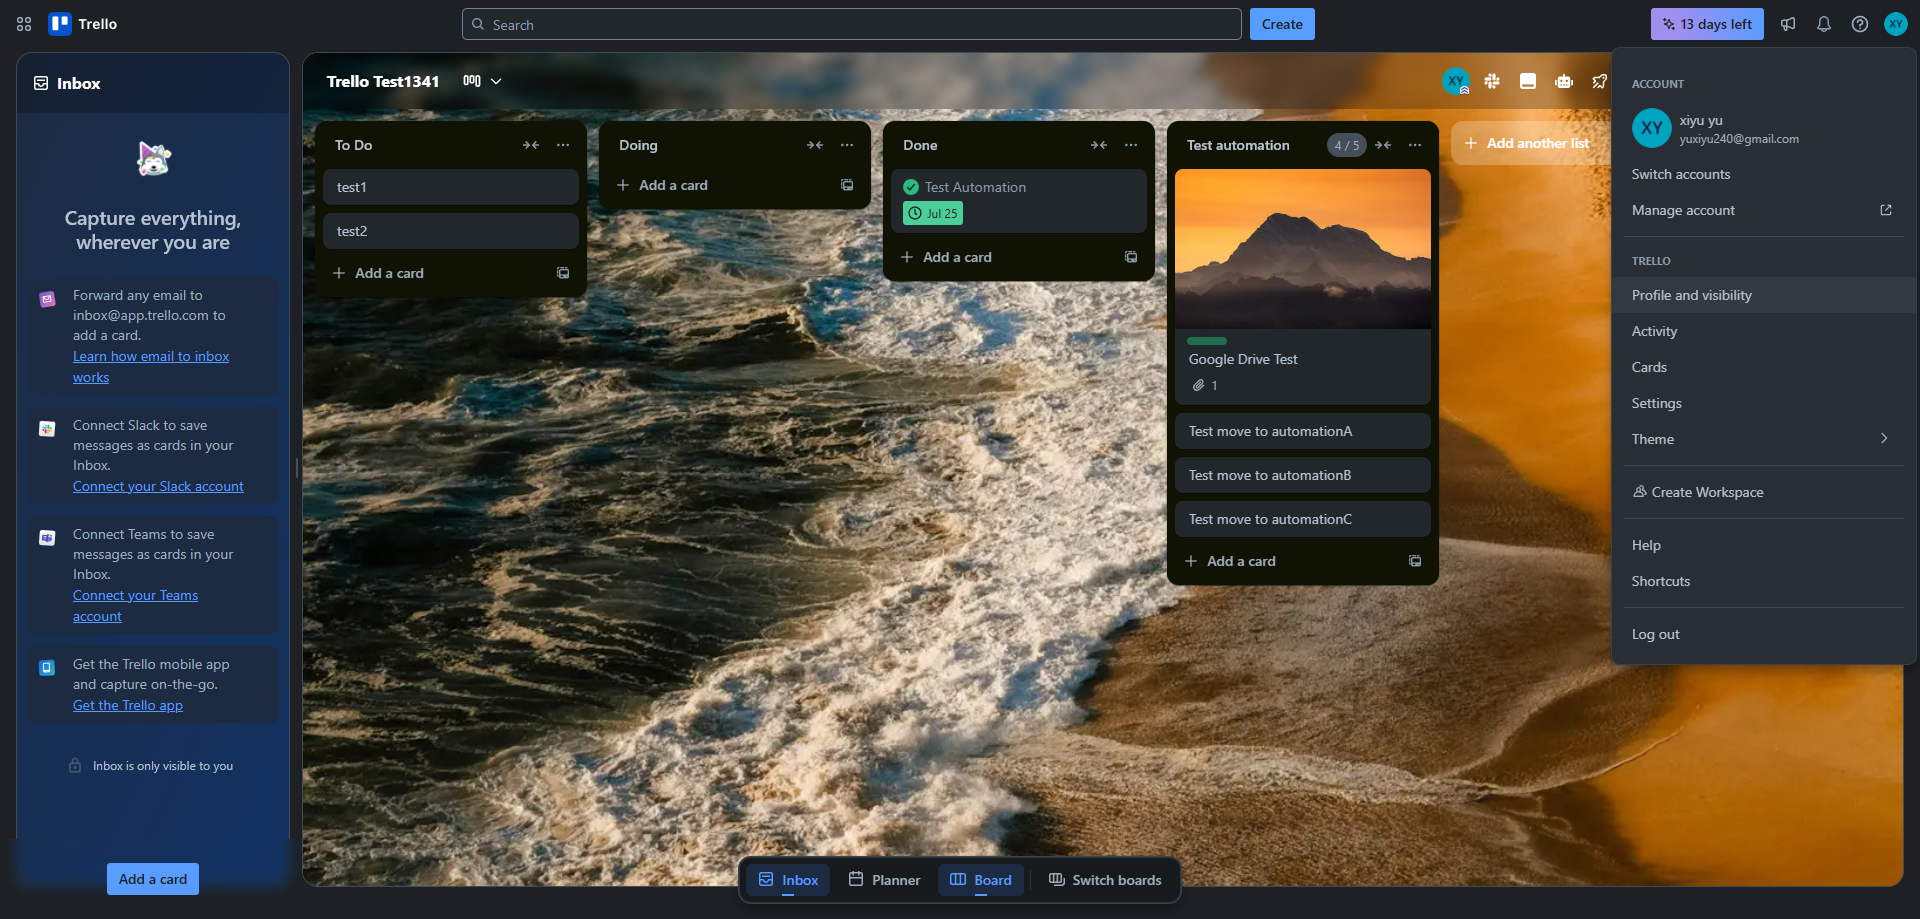Open the help question mark icon
The height and width of the screenshot is (919, 1920).
pos(1860,24)
